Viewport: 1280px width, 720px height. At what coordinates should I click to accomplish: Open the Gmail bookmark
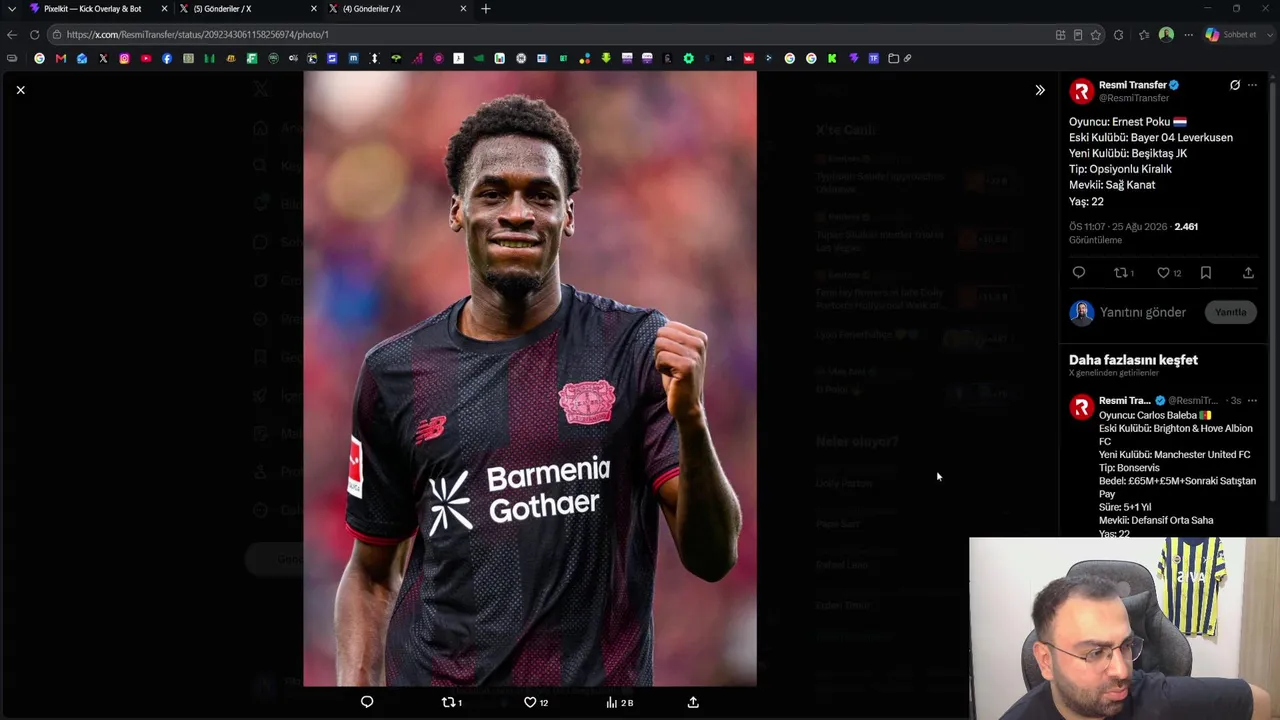coord(61,58)
